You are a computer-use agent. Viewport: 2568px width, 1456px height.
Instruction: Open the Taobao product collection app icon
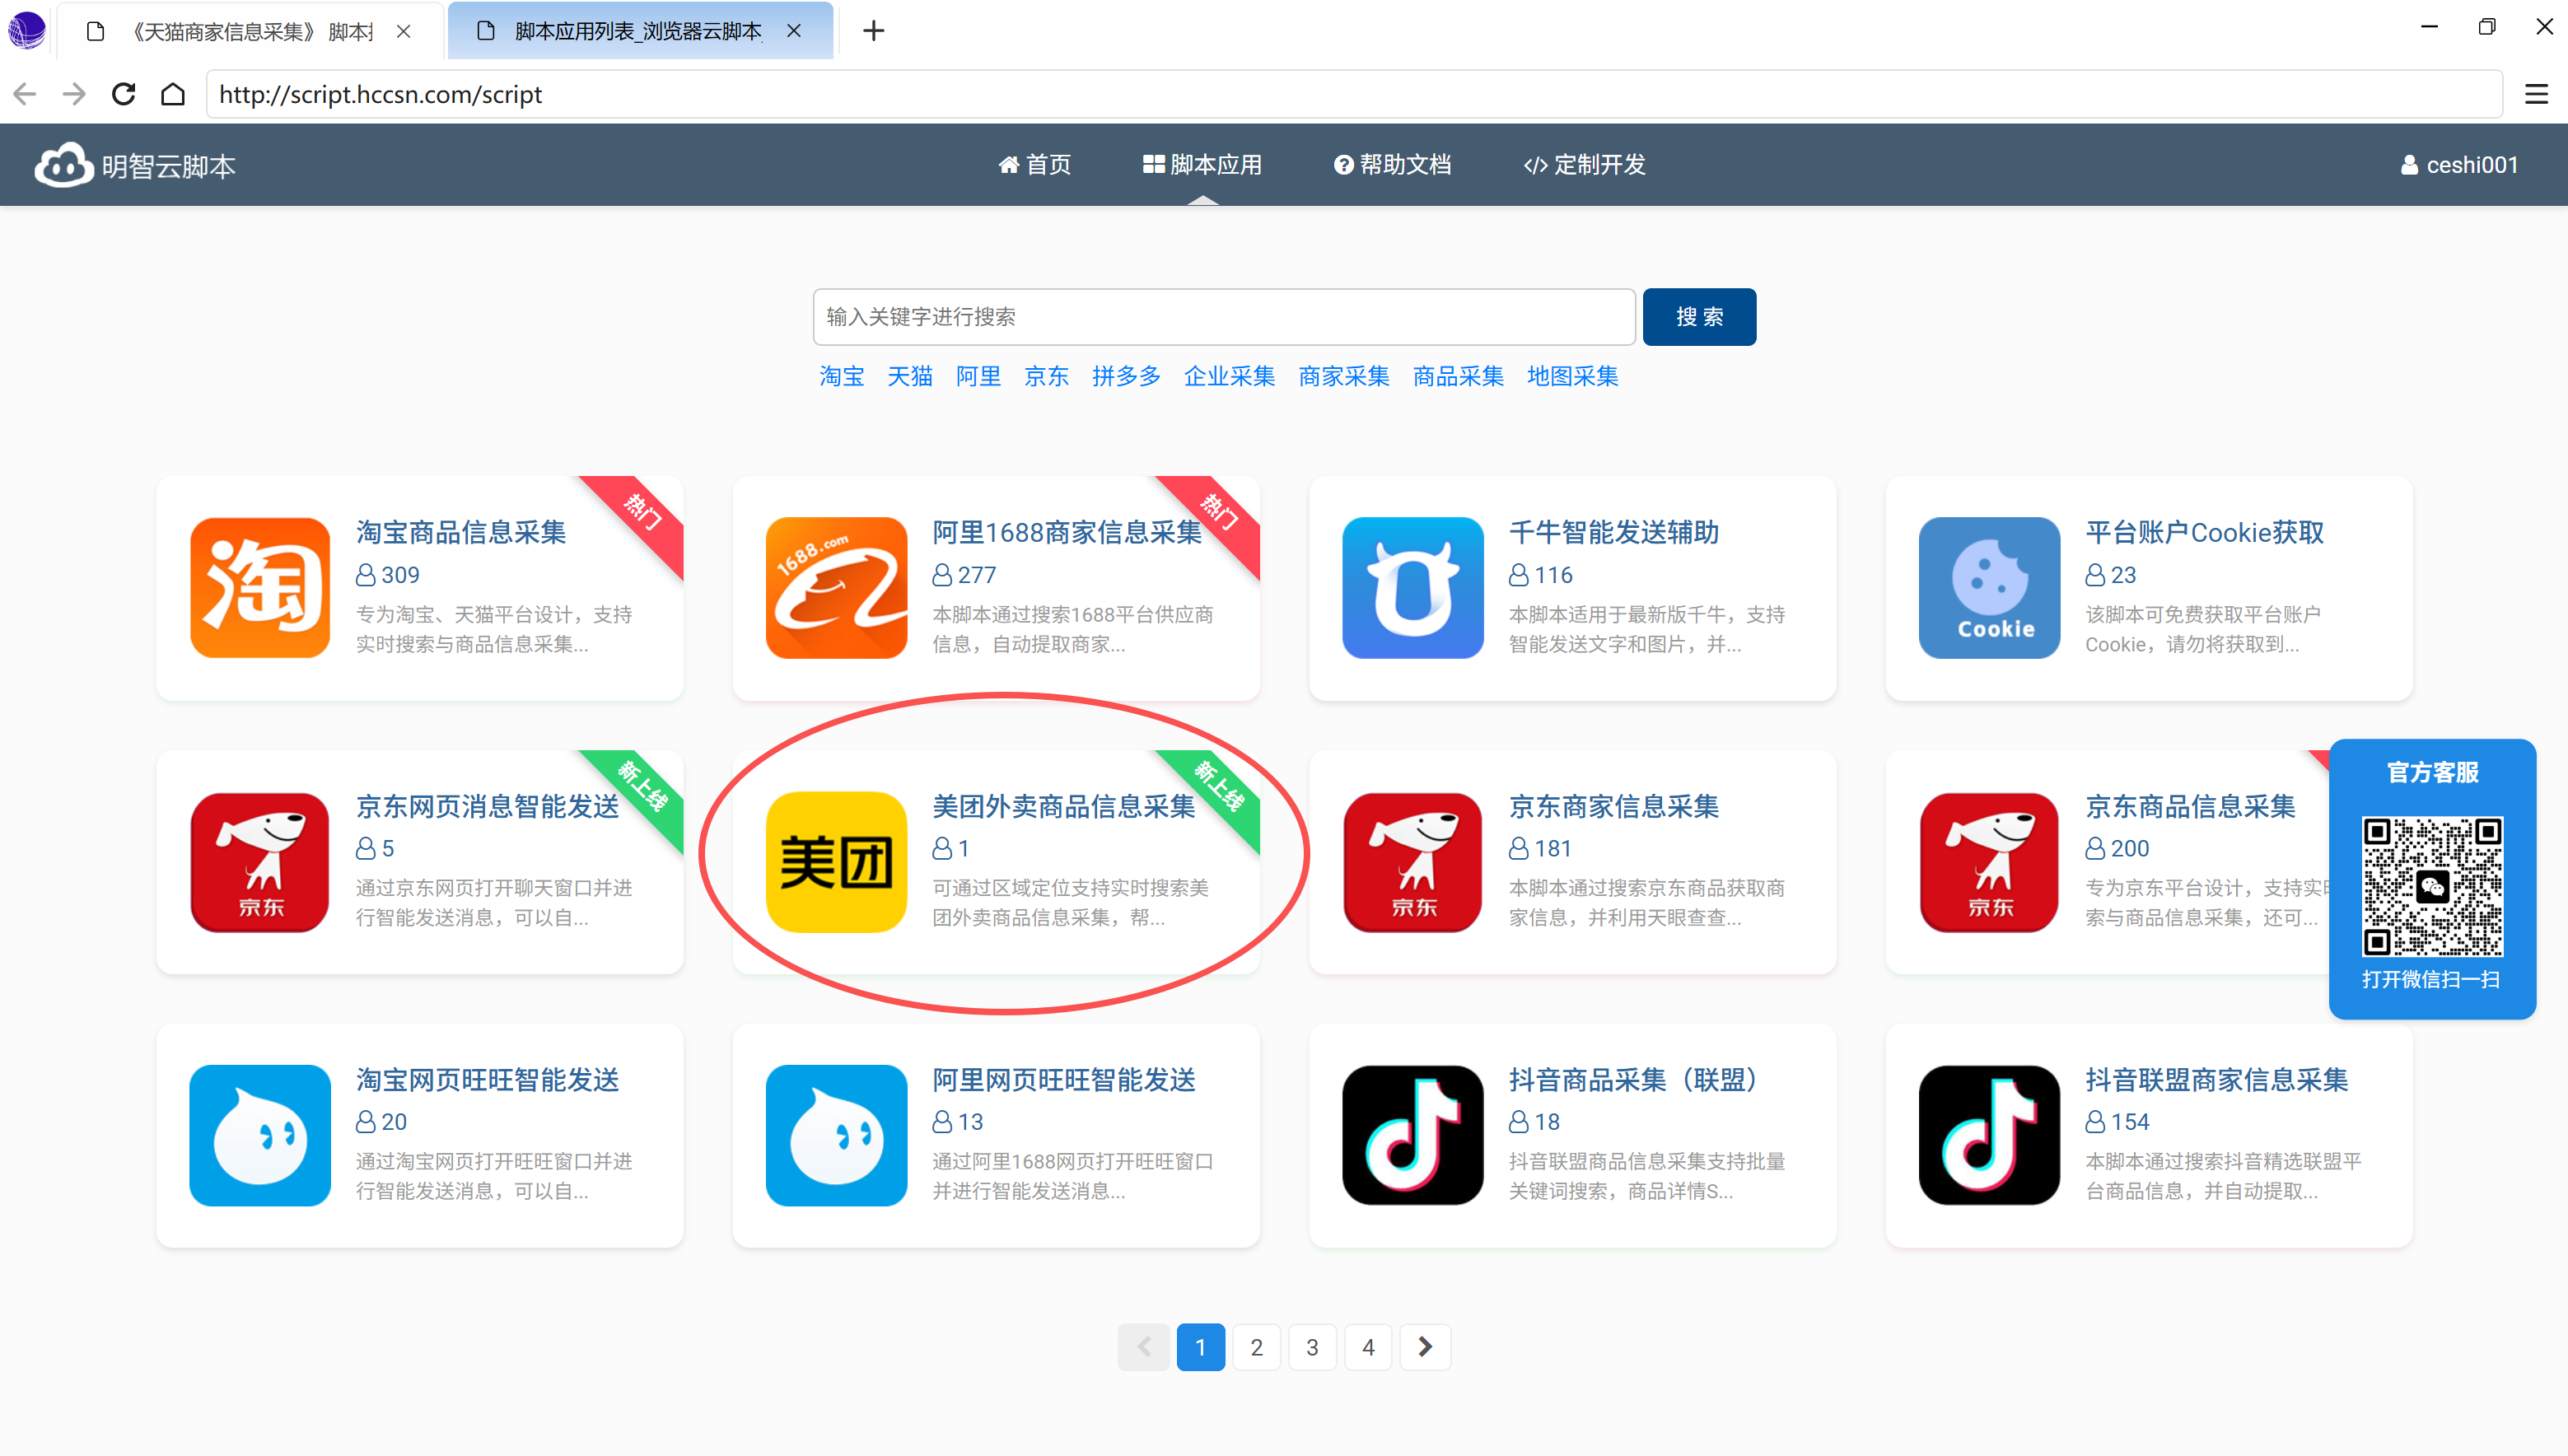[260, 588]
